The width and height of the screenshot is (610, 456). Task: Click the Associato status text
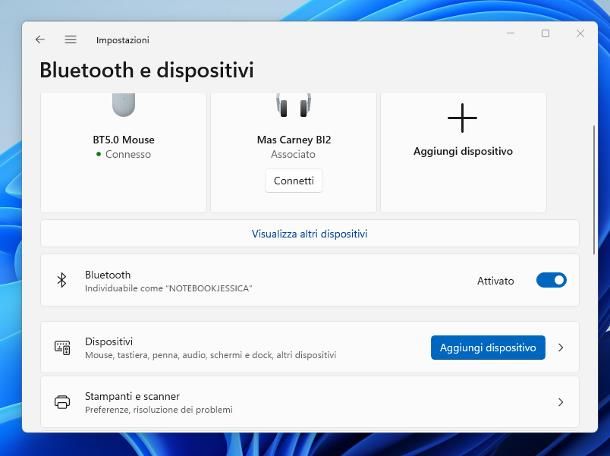pos(293,154)
